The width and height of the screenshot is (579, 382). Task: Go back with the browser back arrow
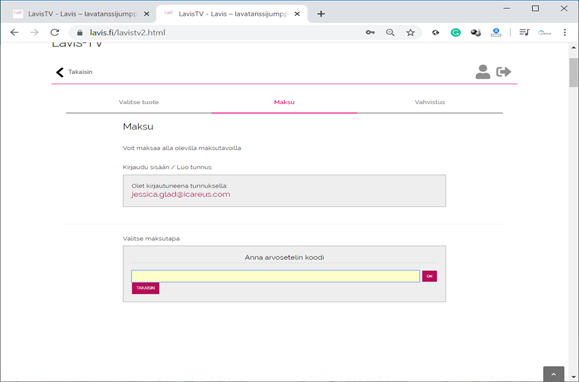pyautogui.click(x=14, y=32)
